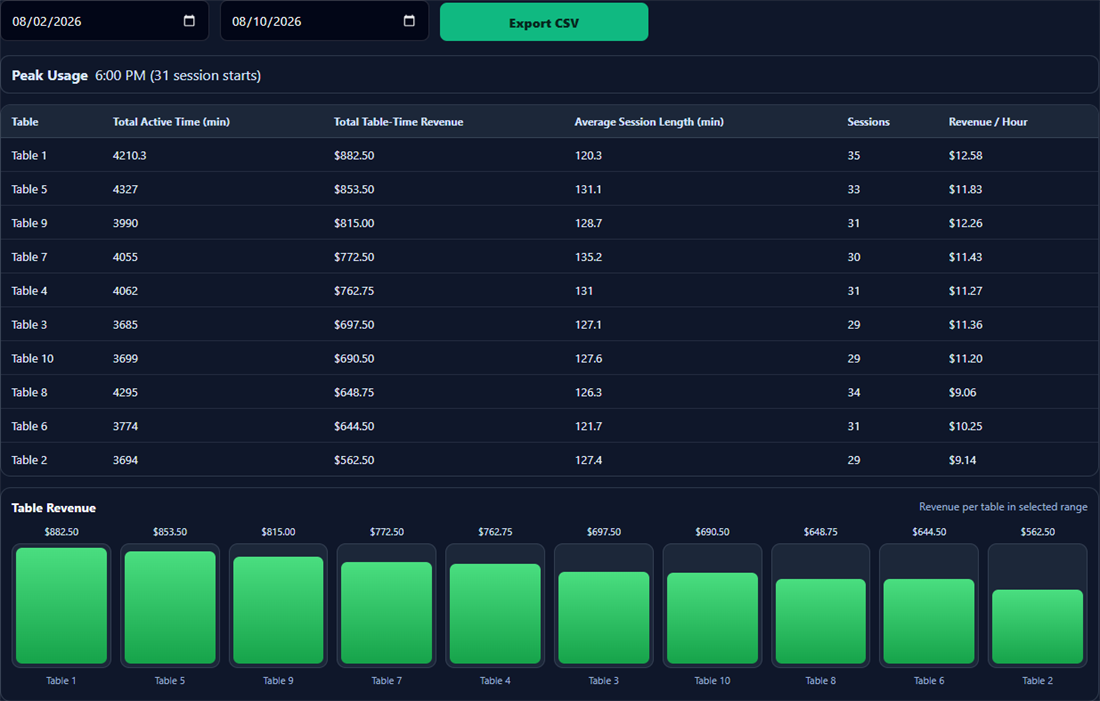Click the $9.06 revenue per hour value

point(962,392)
